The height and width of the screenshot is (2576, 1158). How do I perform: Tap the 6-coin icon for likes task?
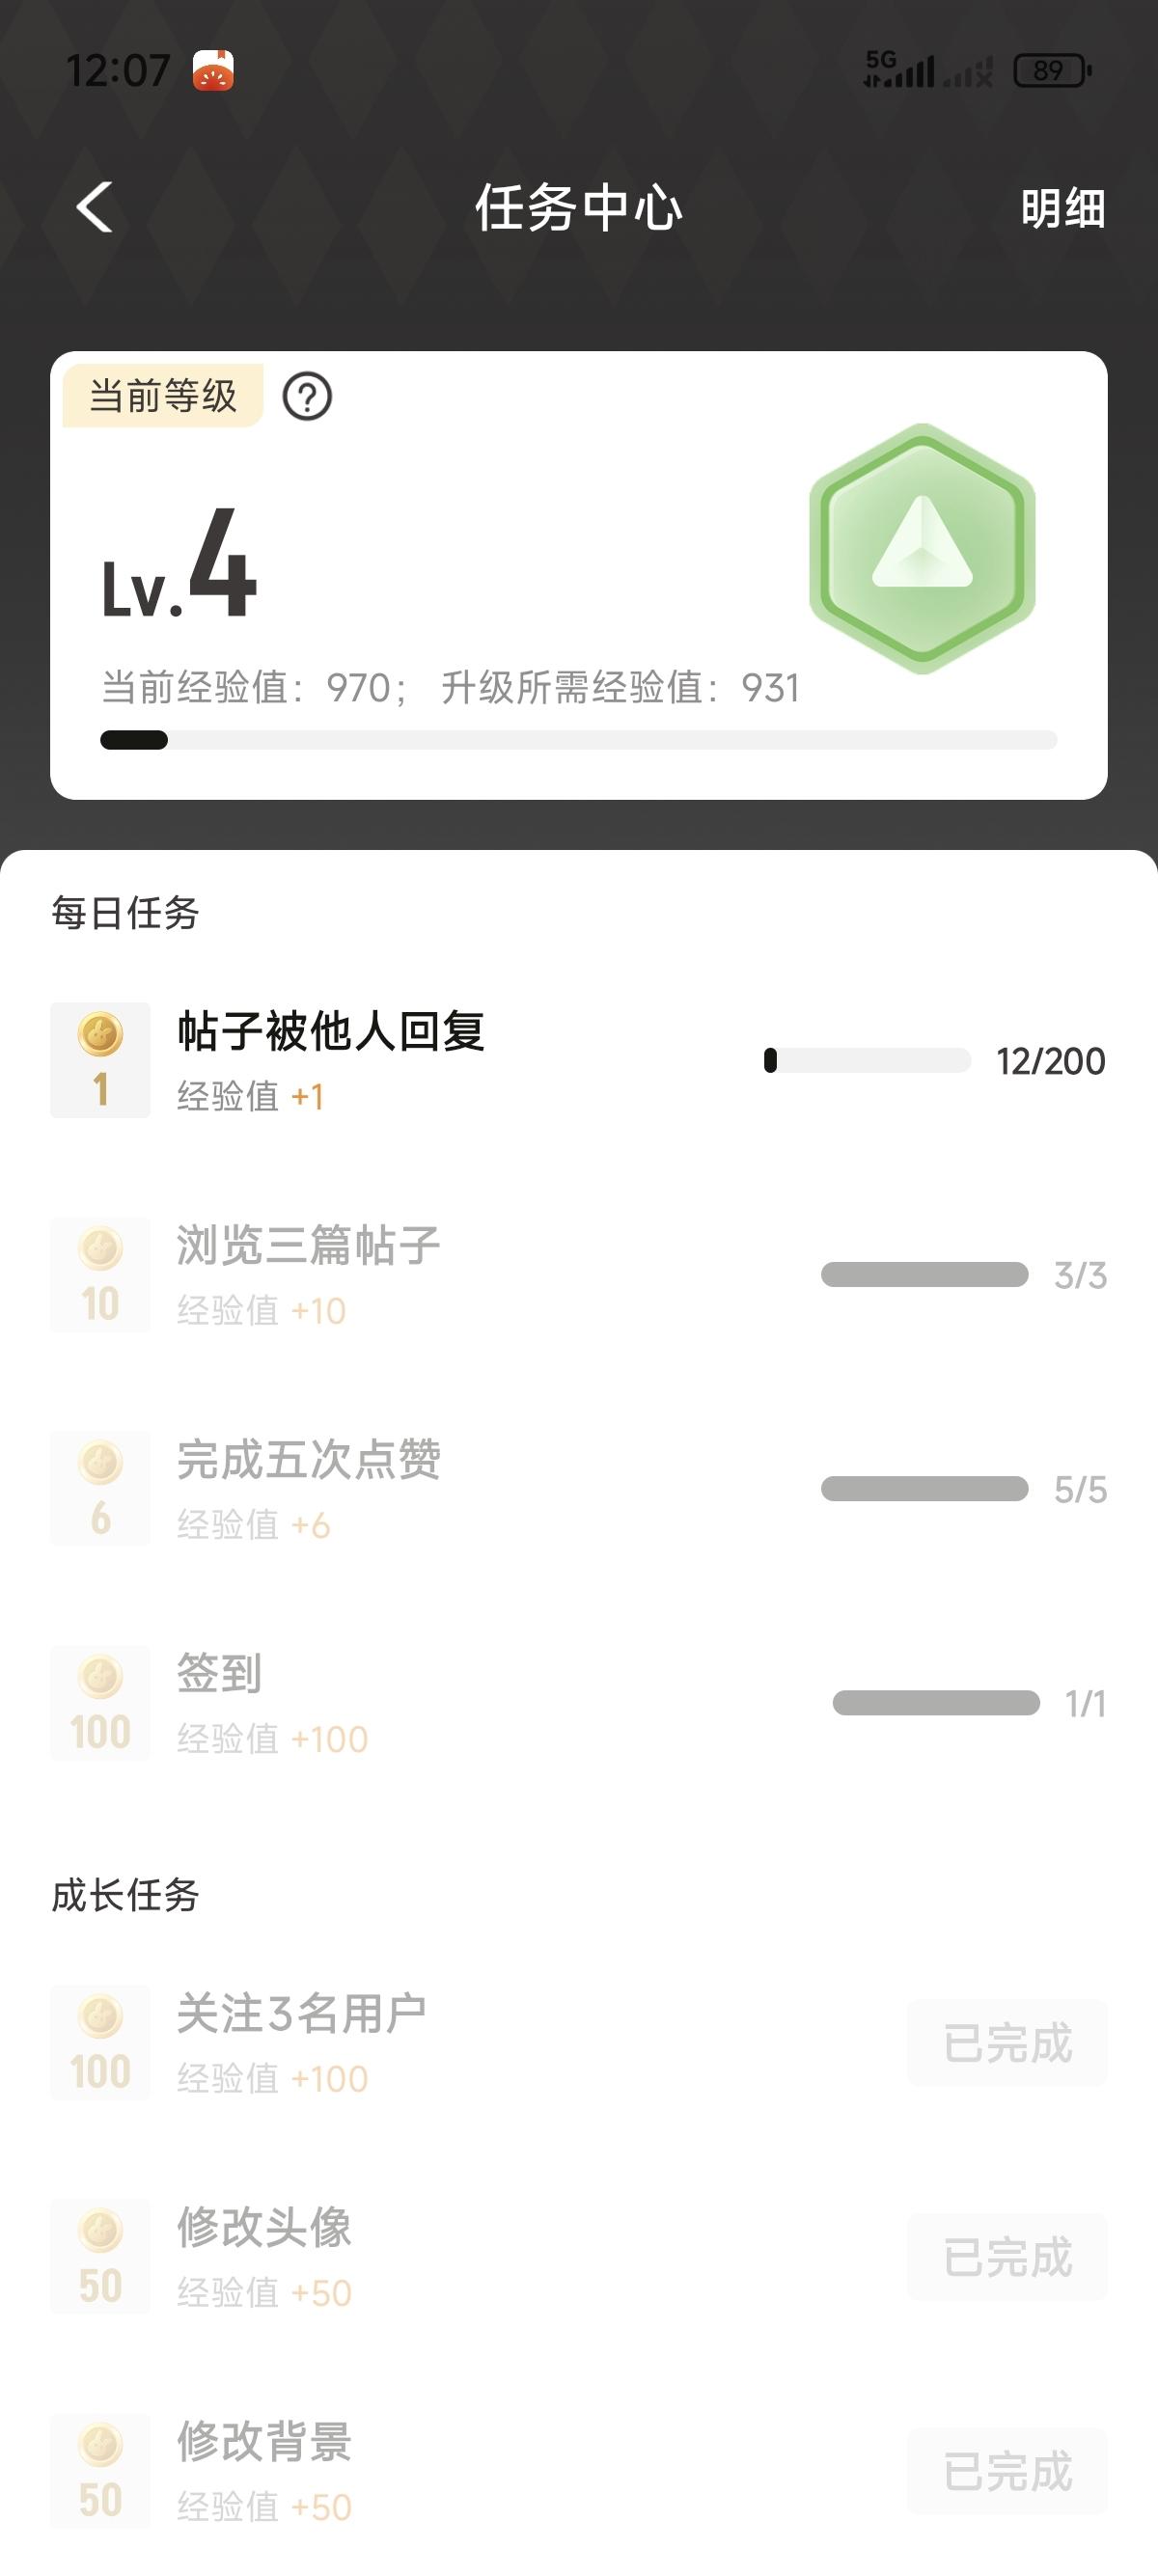[100, 1489]
